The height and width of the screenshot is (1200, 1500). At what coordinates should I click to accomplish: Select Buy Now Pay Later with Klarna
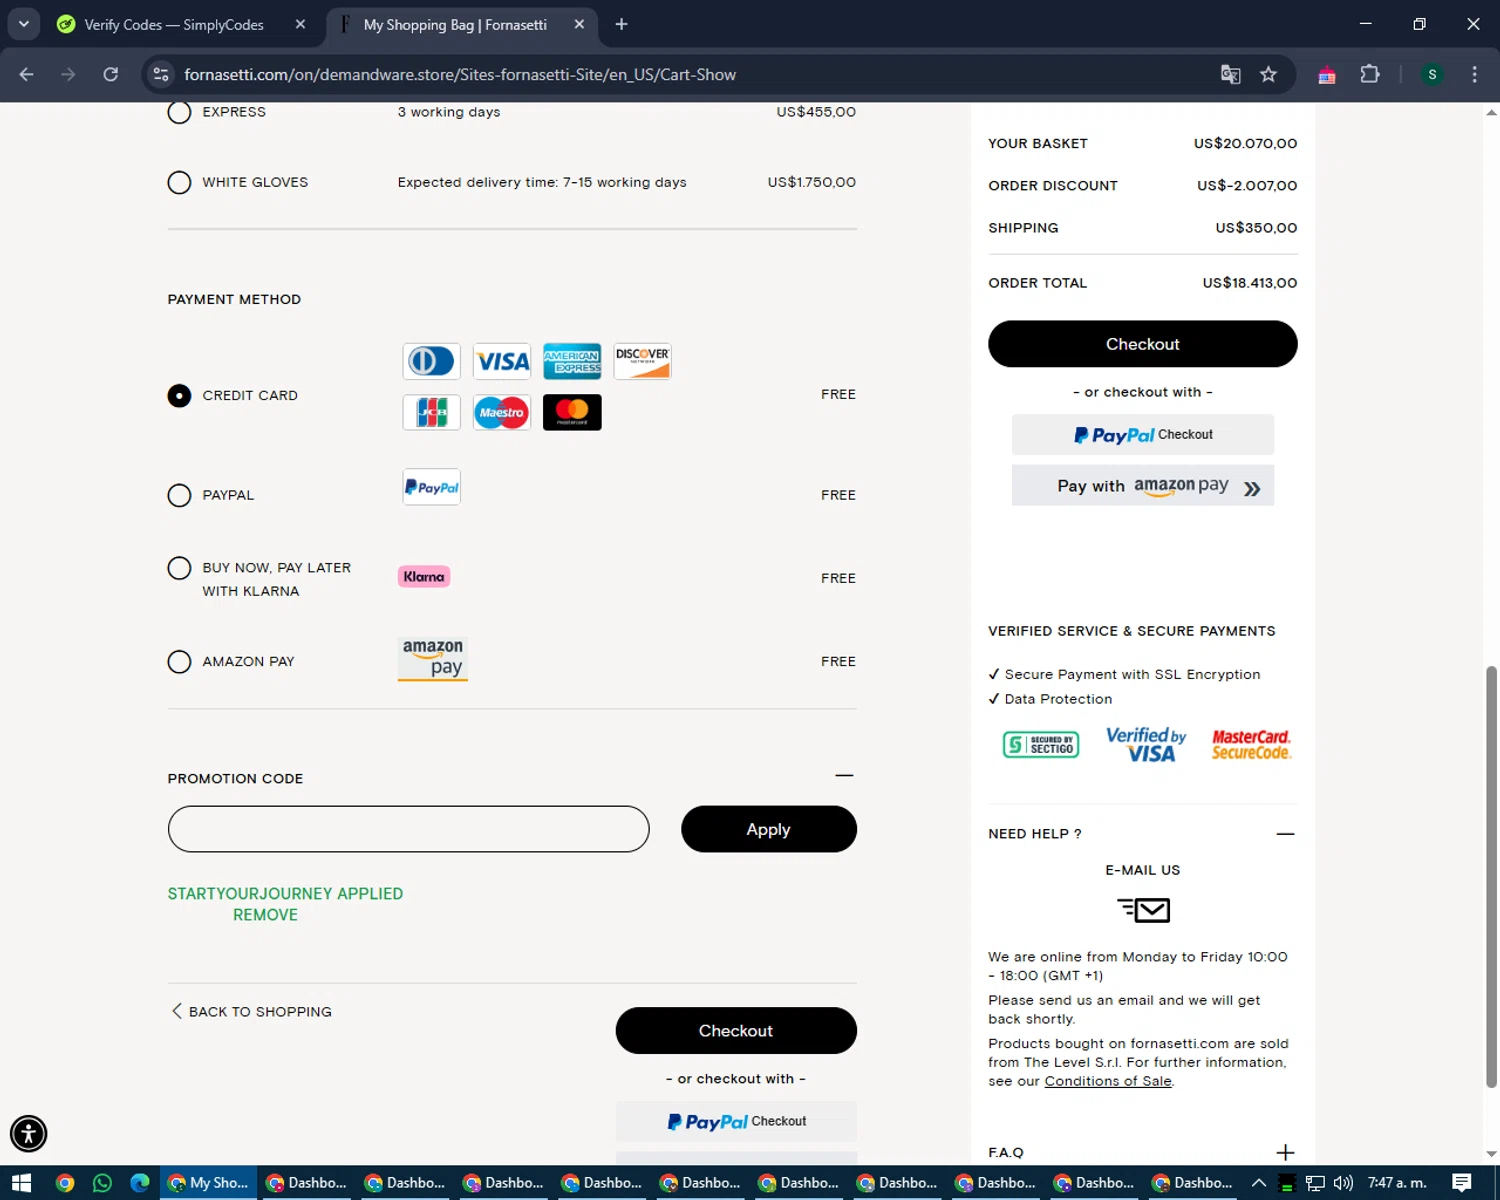[179, 568]
